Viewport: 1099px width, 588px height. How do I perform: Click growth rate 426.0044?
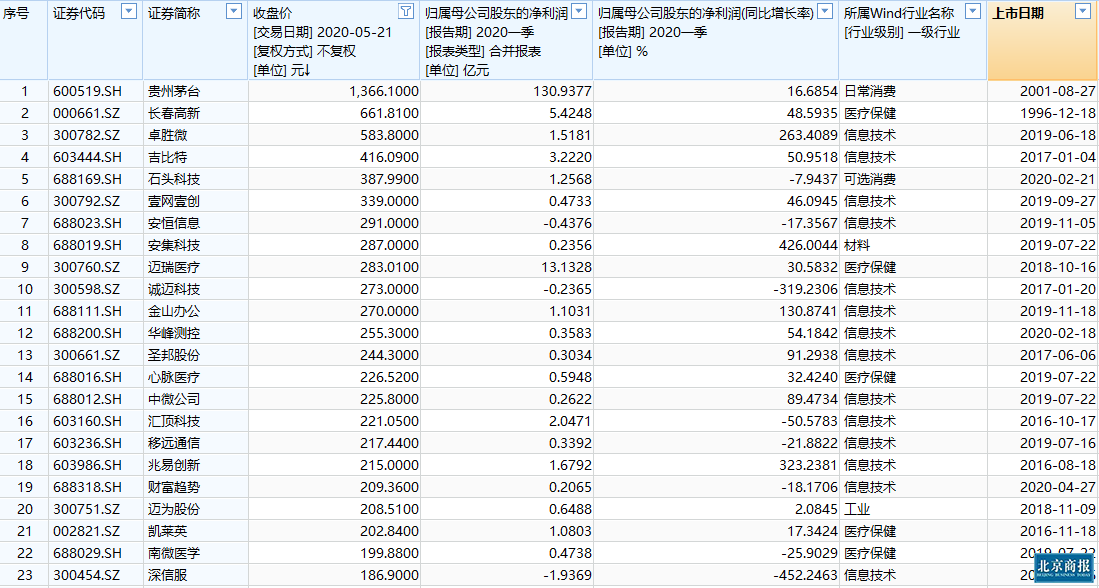tap(810, 245)
